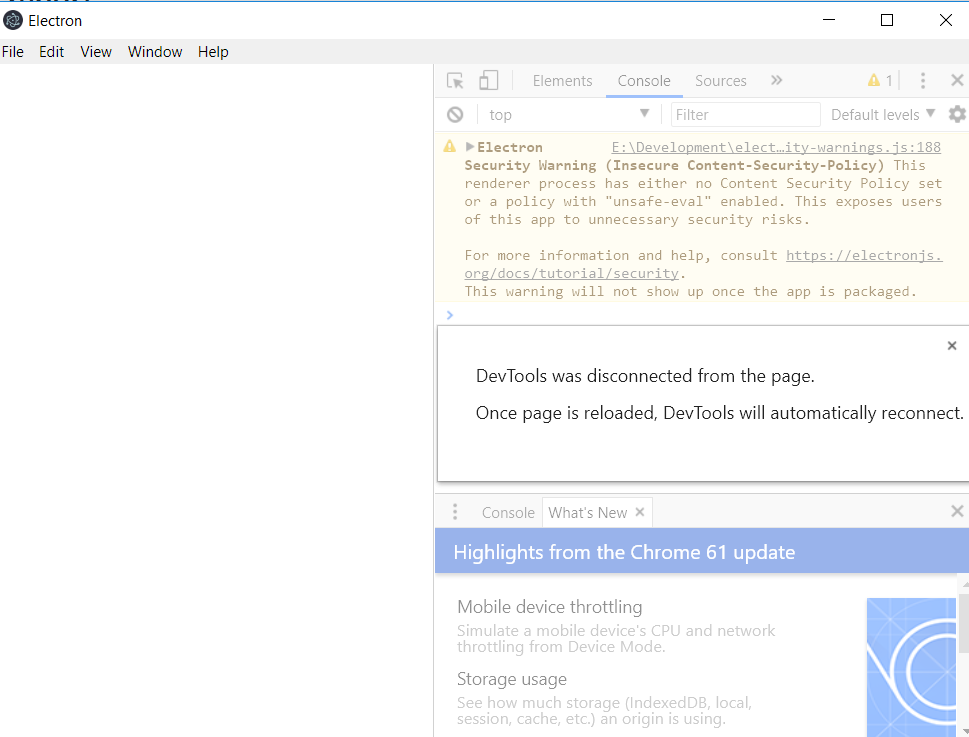Open the File menu
The height and width of the screenshot is (737, 969).
(x=13, y=52)
